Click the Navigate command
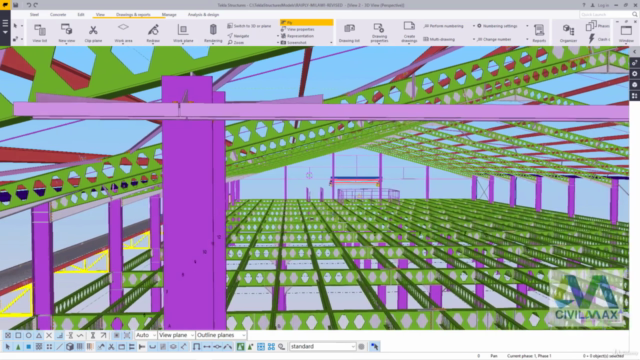The width and height of the screenshot is (640, 360). (x=239, y=36)
